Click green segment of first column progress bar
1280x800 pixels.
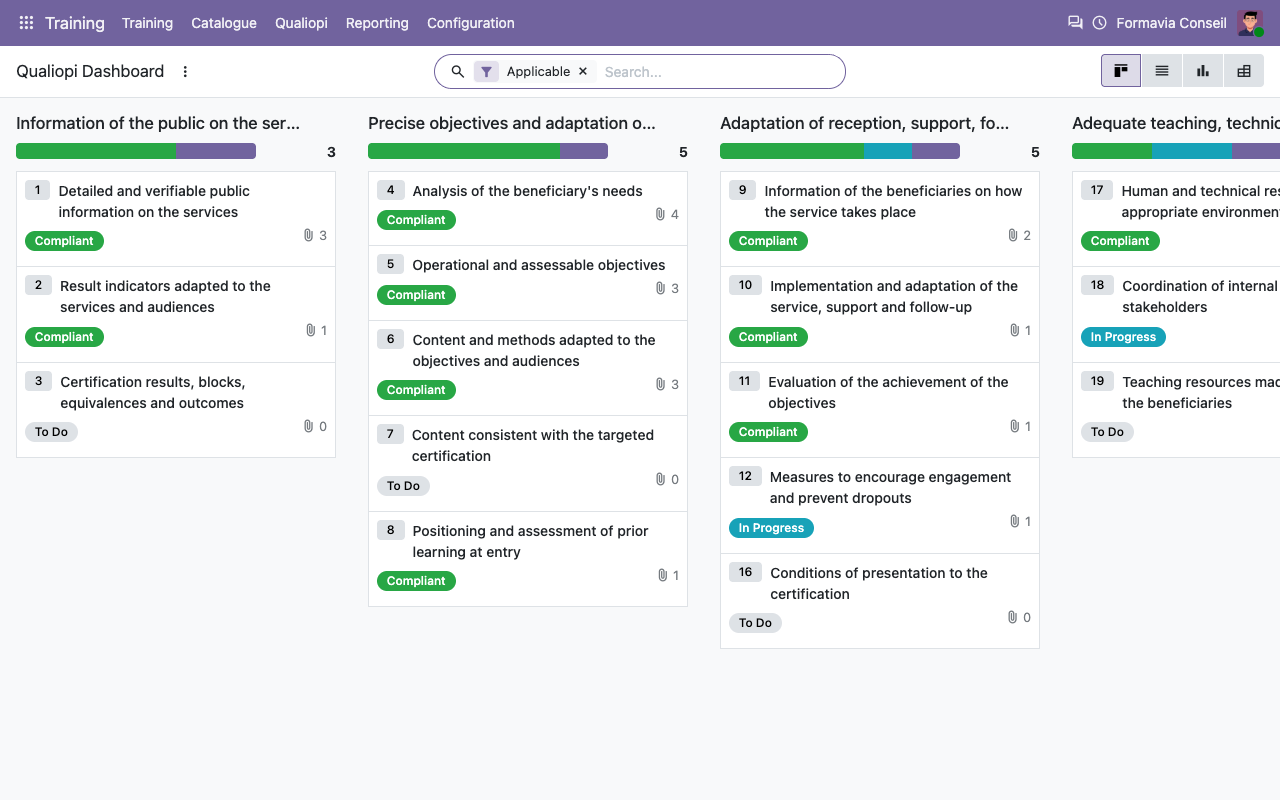point(96,151)
